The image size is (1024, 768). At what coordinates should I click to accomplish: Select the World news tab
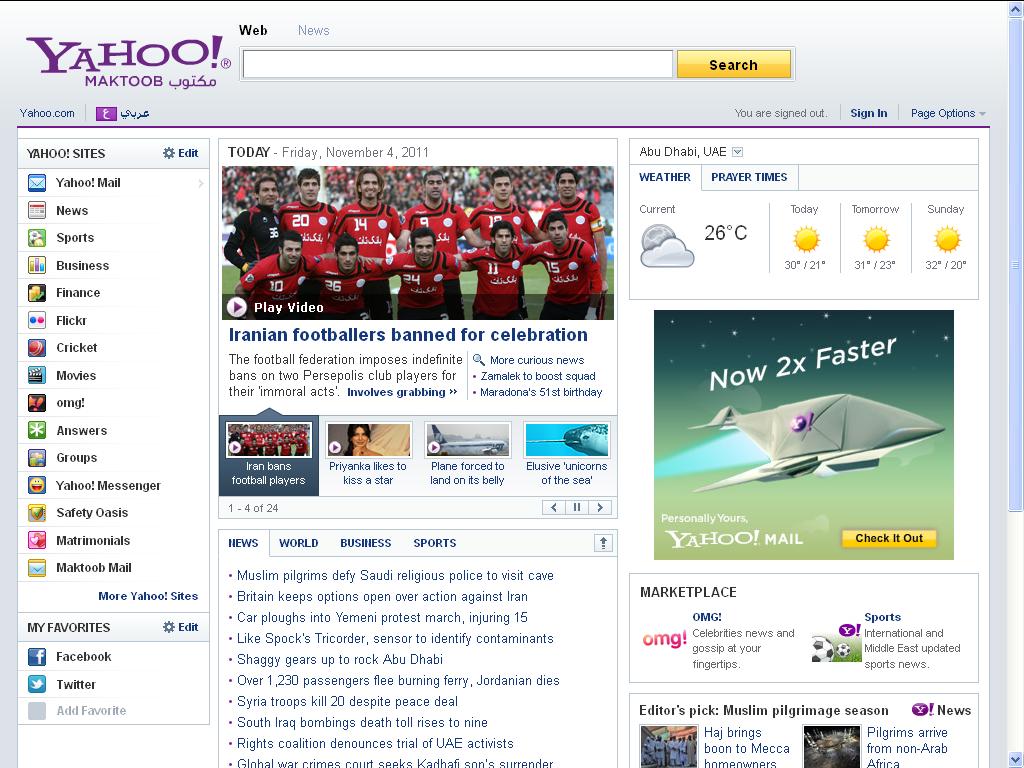pyautogui.click(x=298, y=543)
